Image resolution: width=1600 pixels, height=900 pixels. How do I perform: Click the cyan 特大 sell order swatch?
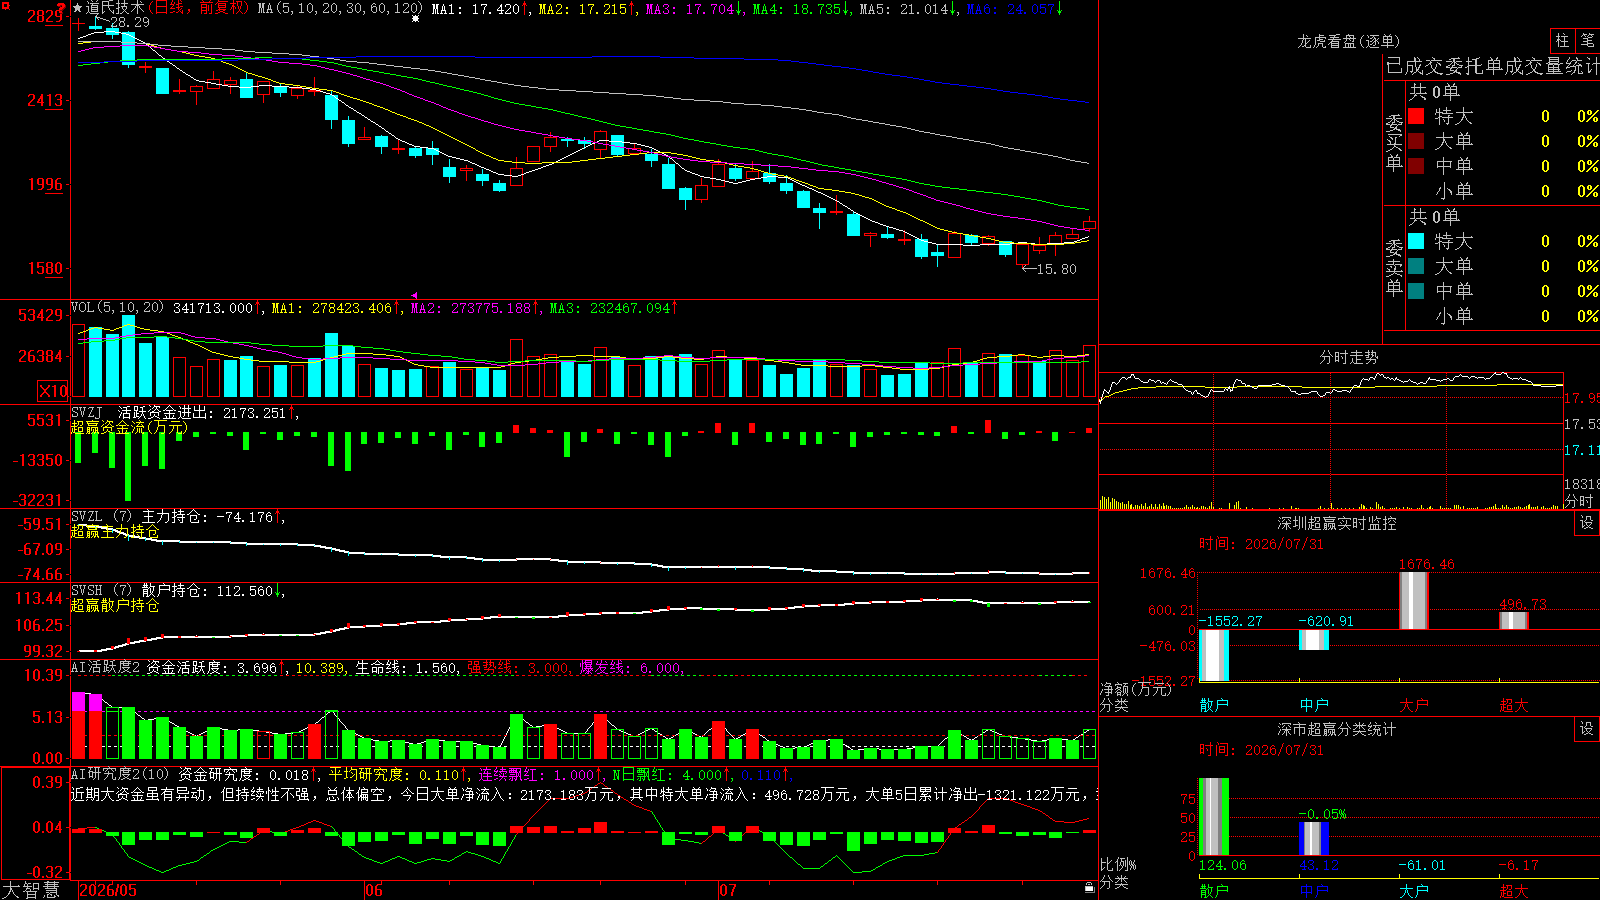click(1416, 241)
